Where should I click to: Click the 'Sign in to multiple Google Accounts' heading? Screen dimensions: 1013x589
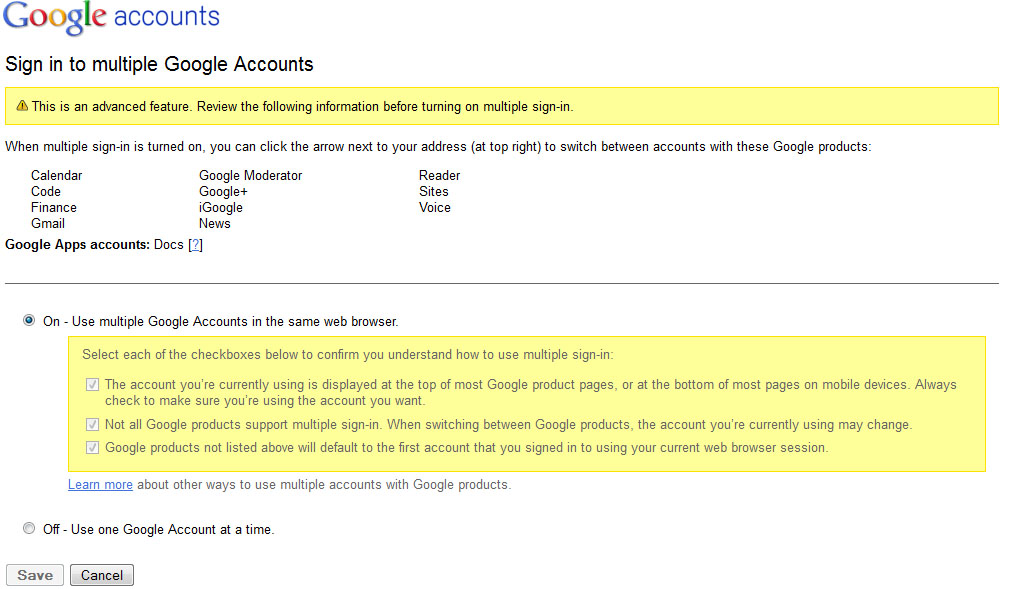[159, 64]
